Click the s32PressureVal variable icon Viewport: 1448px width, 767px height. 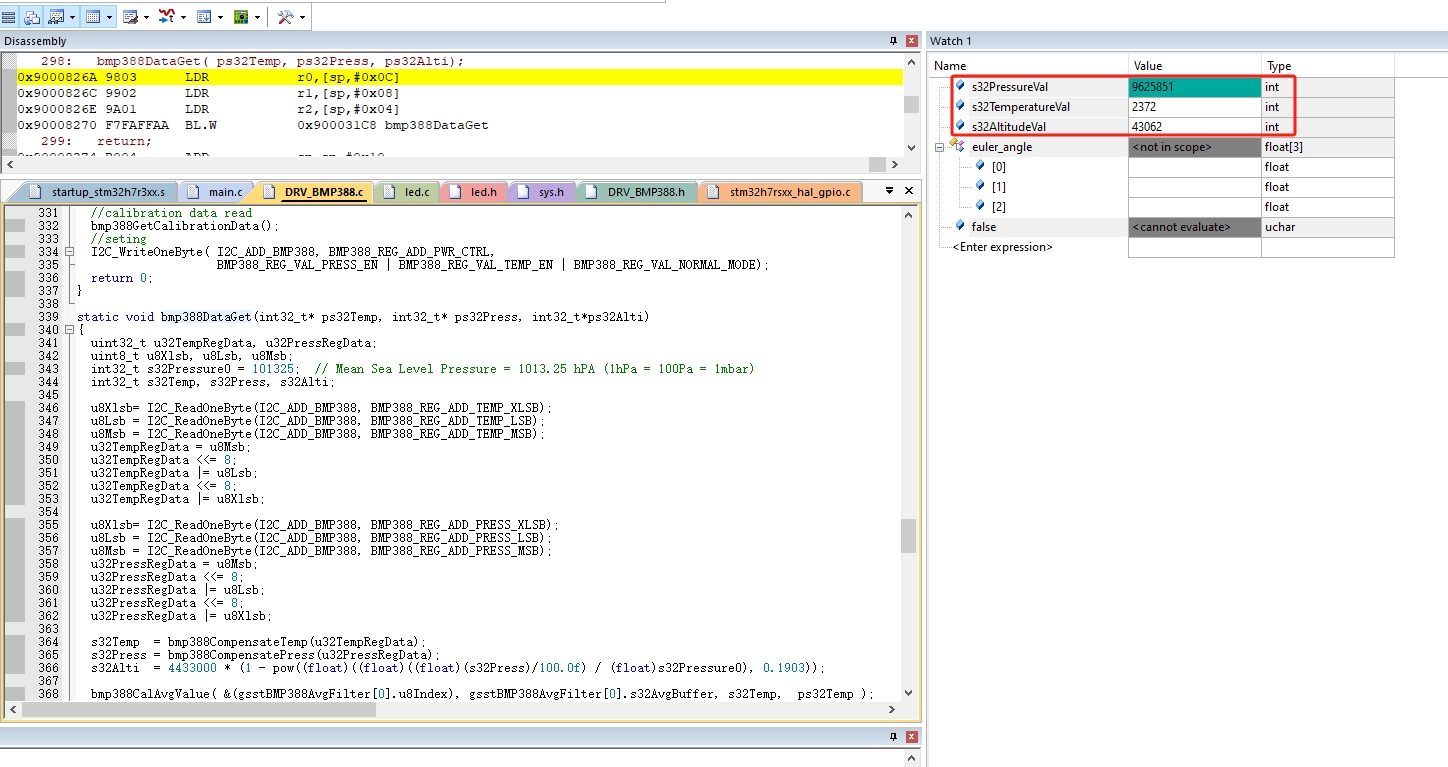pos(961,86)
